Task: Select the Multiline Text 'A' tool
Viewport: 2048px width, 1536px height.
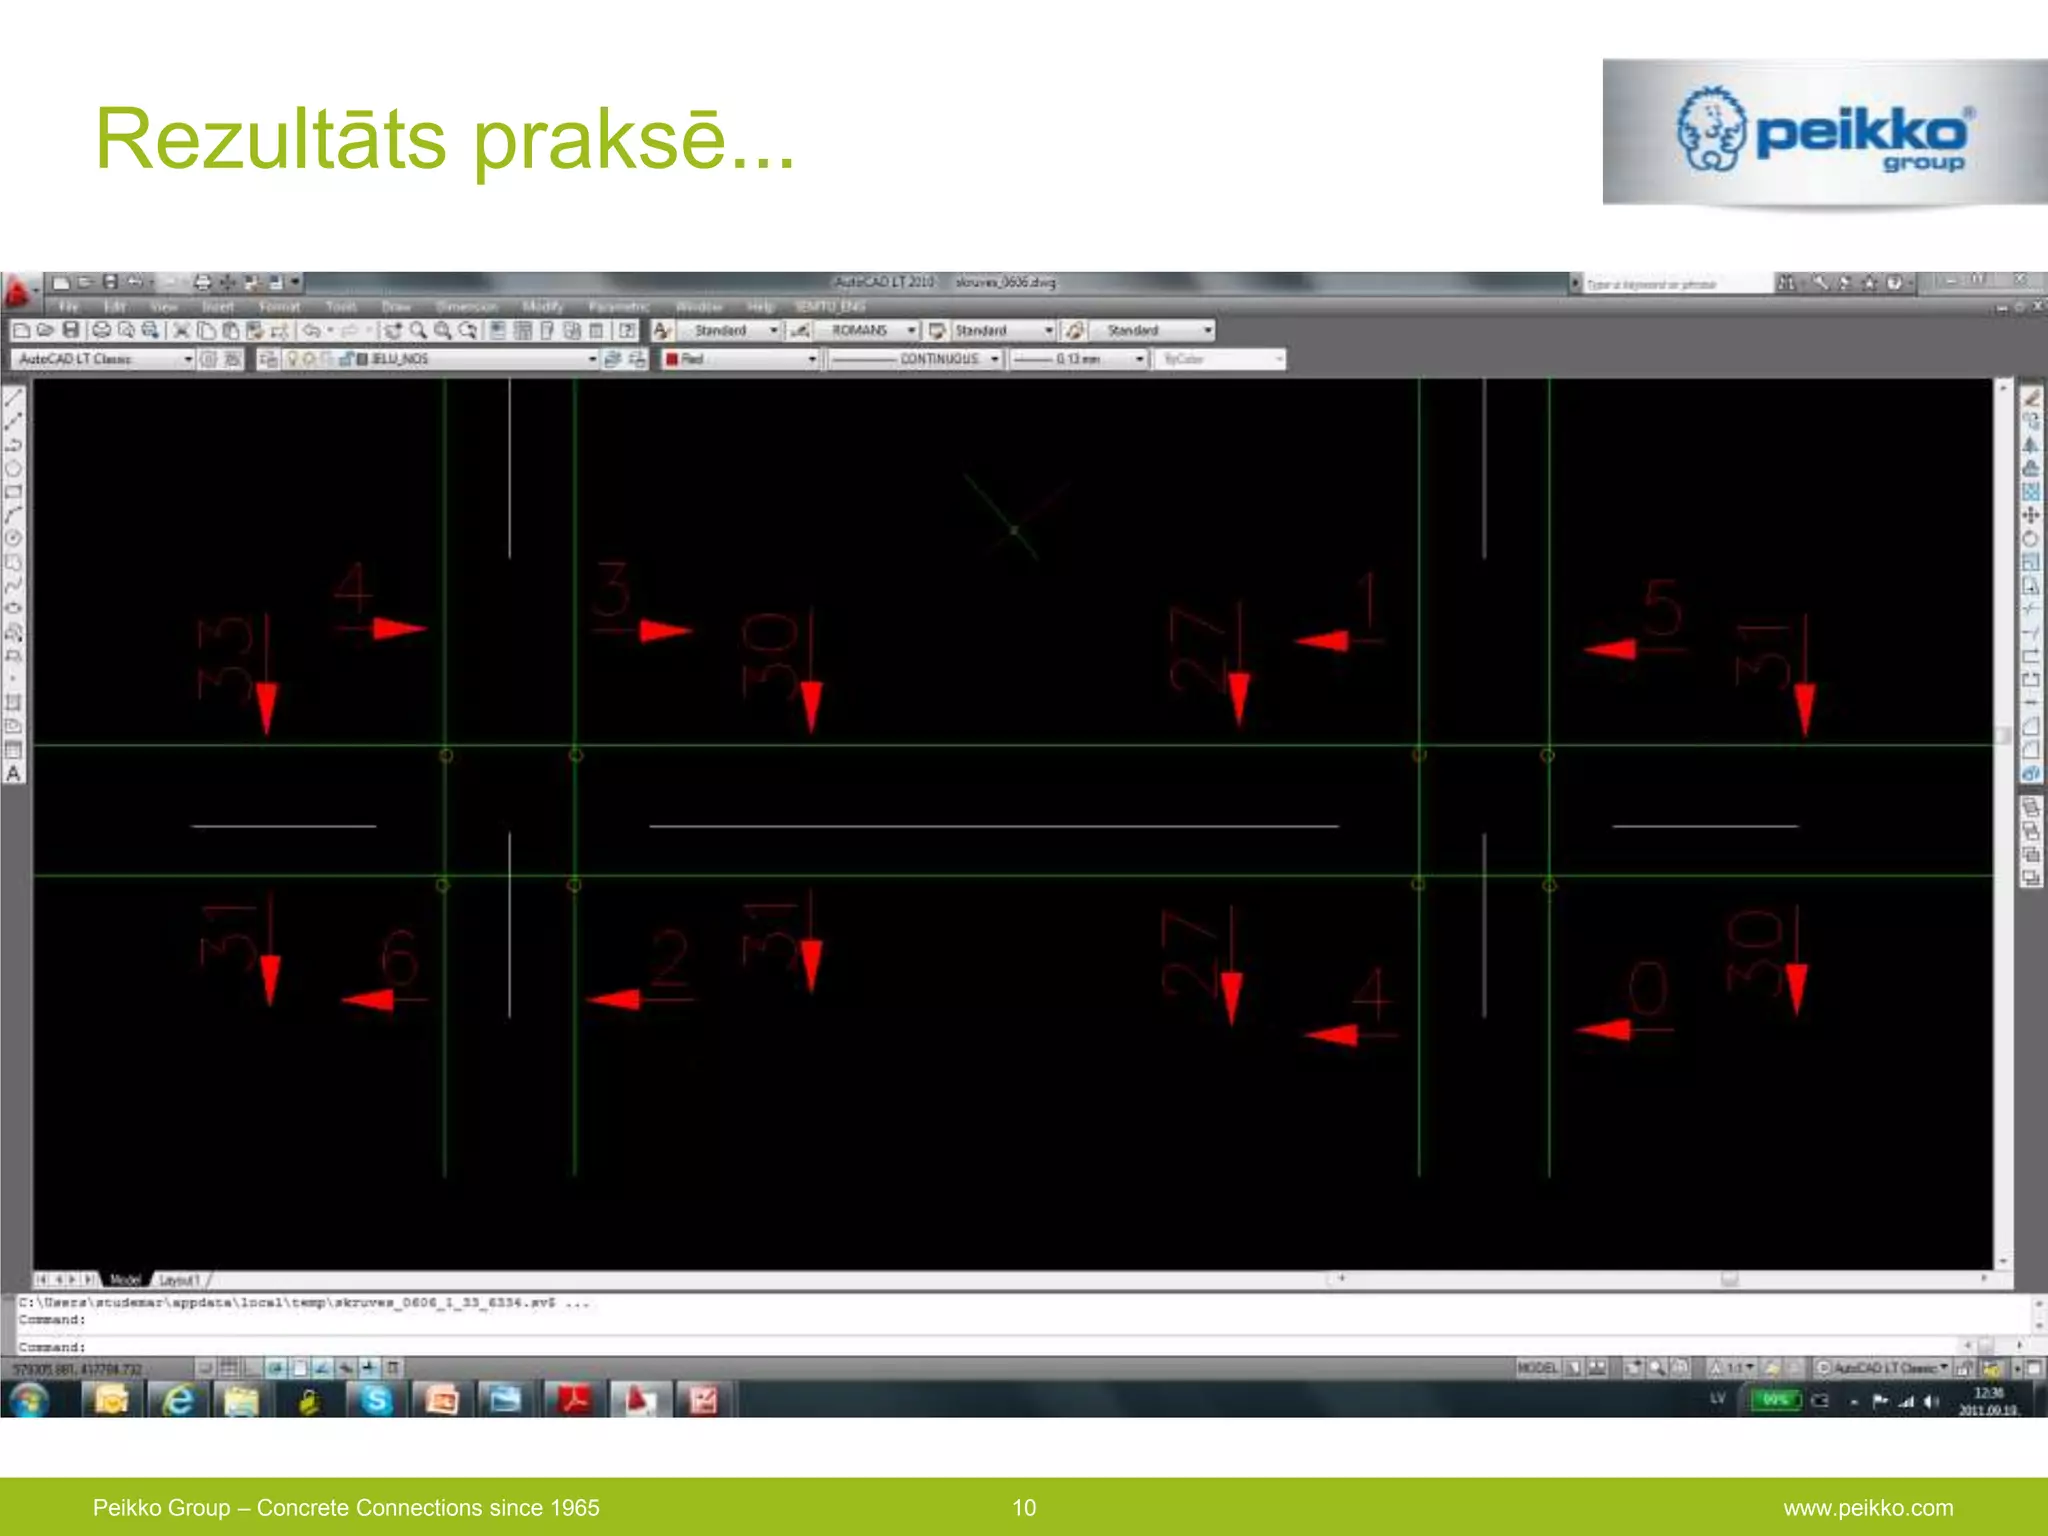Action: (14, 773)
